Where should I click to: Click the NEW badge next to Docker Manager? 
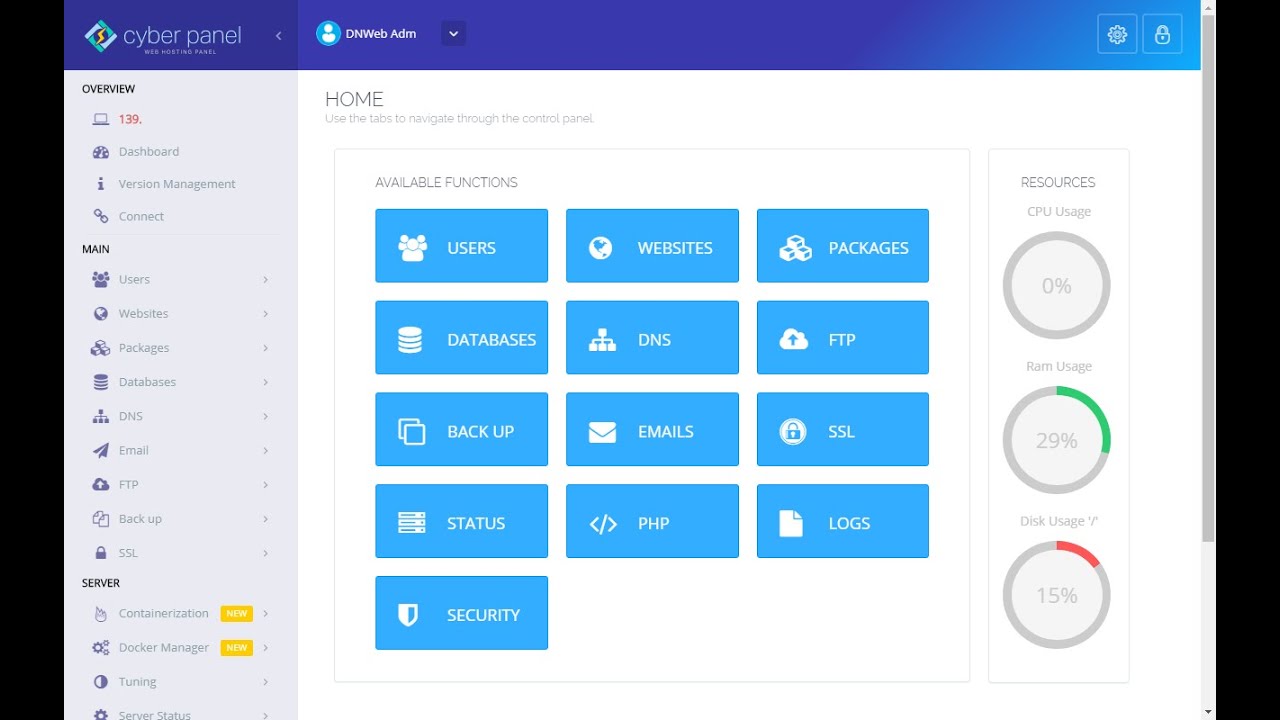pos(237,648)
